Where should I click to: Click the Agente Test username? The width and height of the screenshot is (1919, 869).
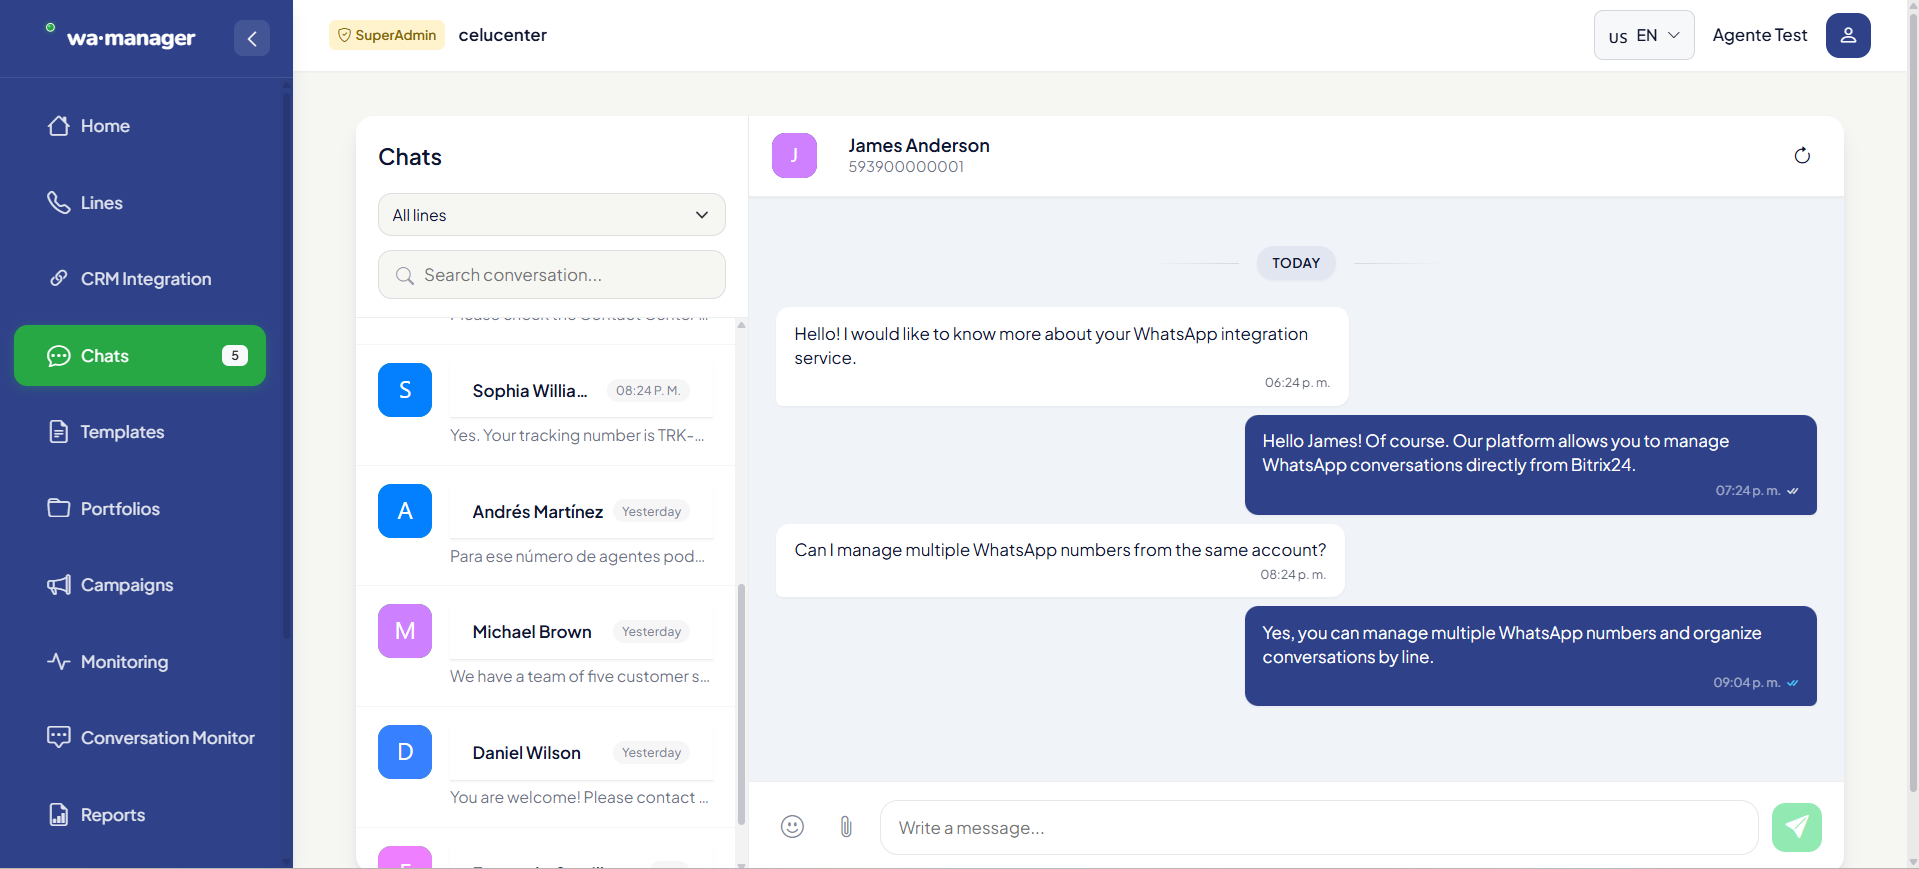tap(1760, 35)
